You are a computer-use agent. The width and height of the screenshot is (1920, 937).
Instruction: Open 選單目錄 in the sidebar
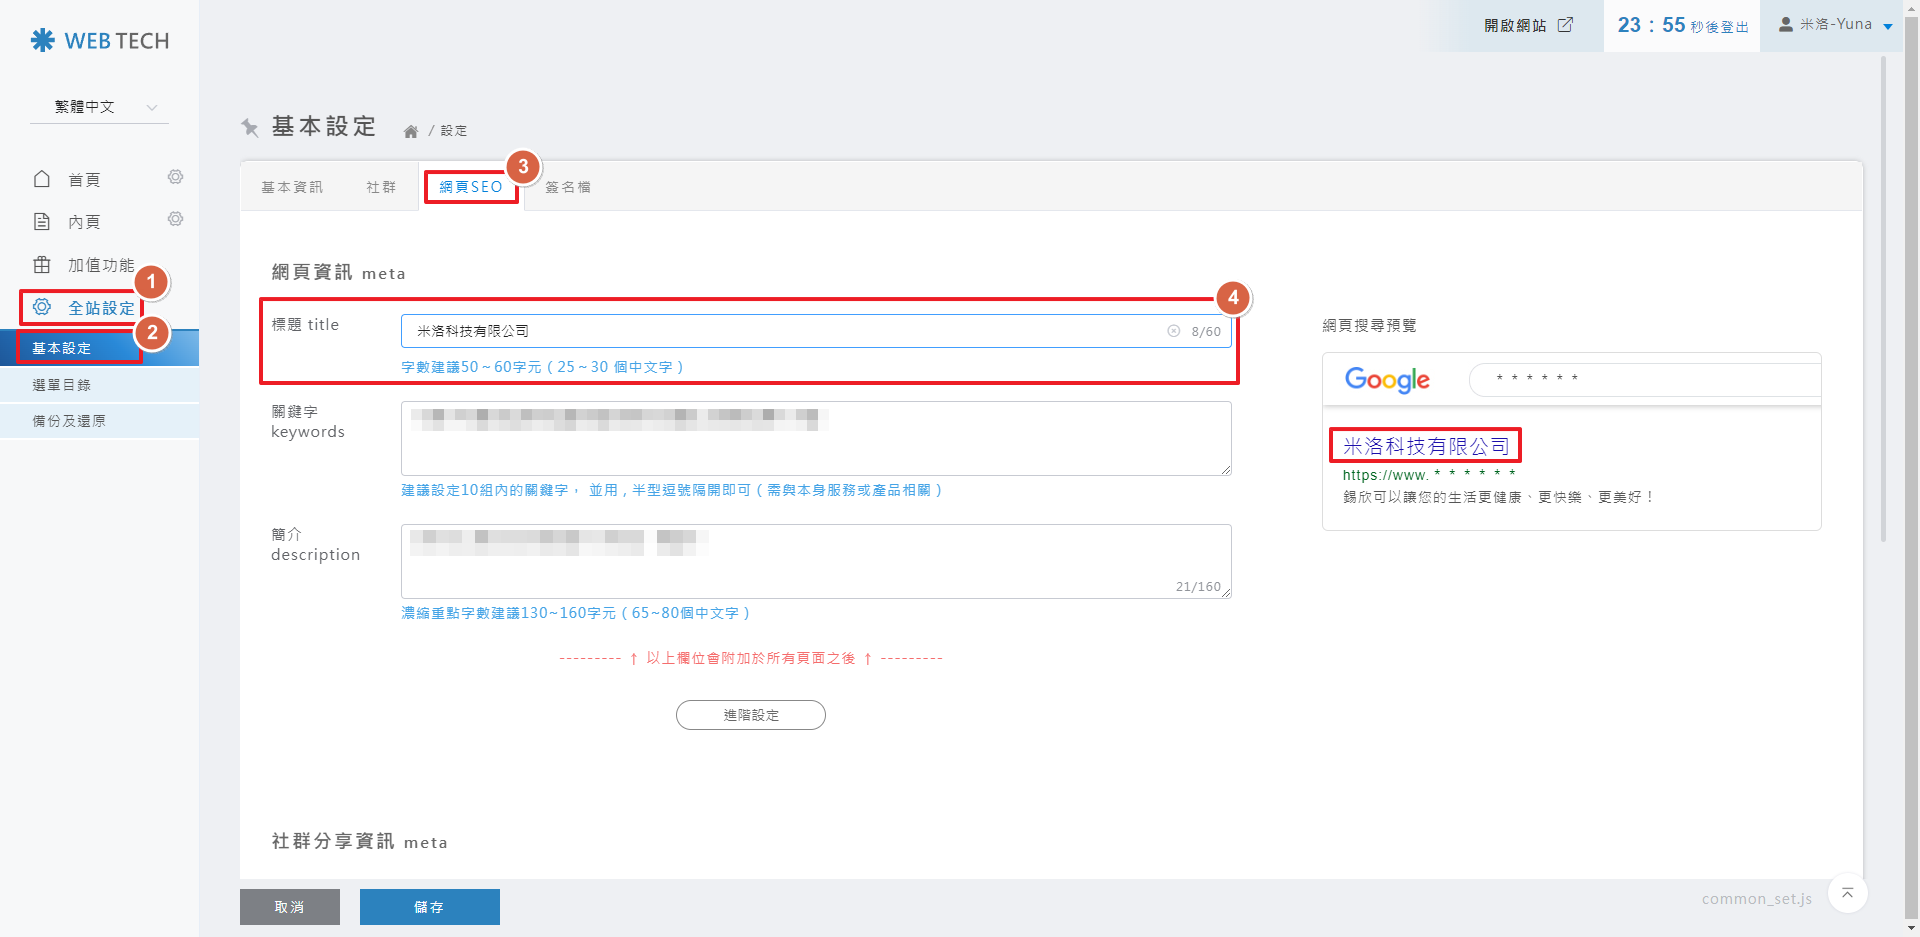pos(62,385)
